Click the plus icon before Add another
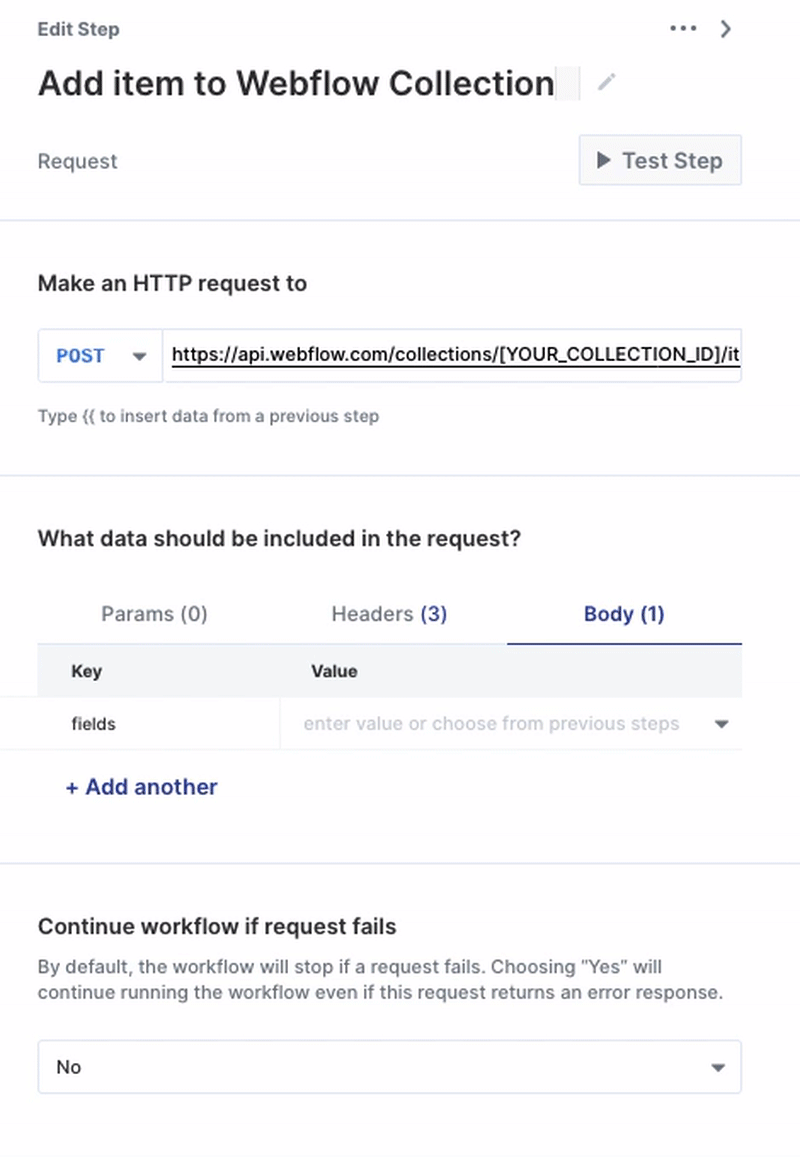 [x=72, y=788]
